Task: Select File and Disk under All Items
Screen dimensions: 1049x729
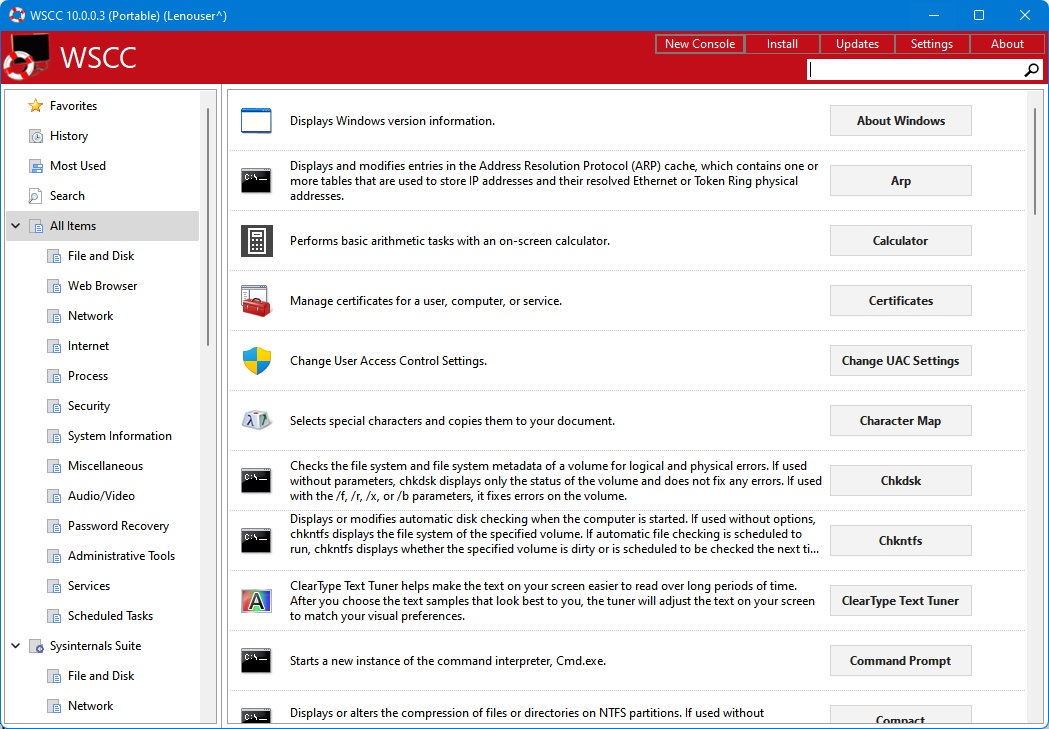Action: coord(101,256)
